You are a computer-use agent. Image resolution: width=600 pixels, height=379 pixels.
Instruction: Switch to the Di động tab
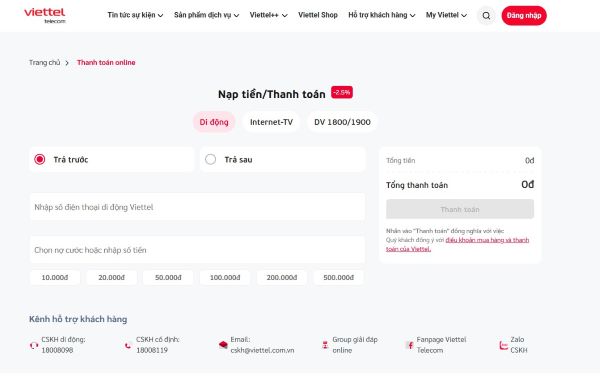[214, 122]
